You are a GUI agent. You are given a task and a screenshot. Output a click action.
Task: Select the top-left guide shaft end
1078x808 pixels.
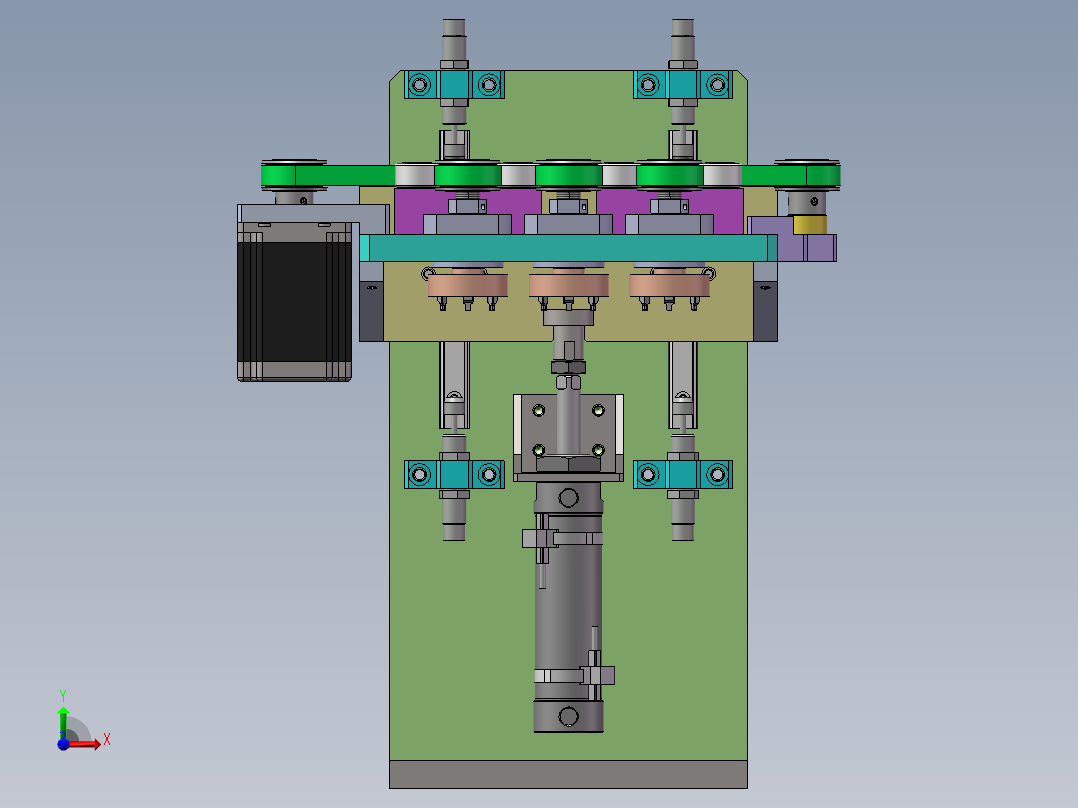pyautogui.click(x=454, y=40)
